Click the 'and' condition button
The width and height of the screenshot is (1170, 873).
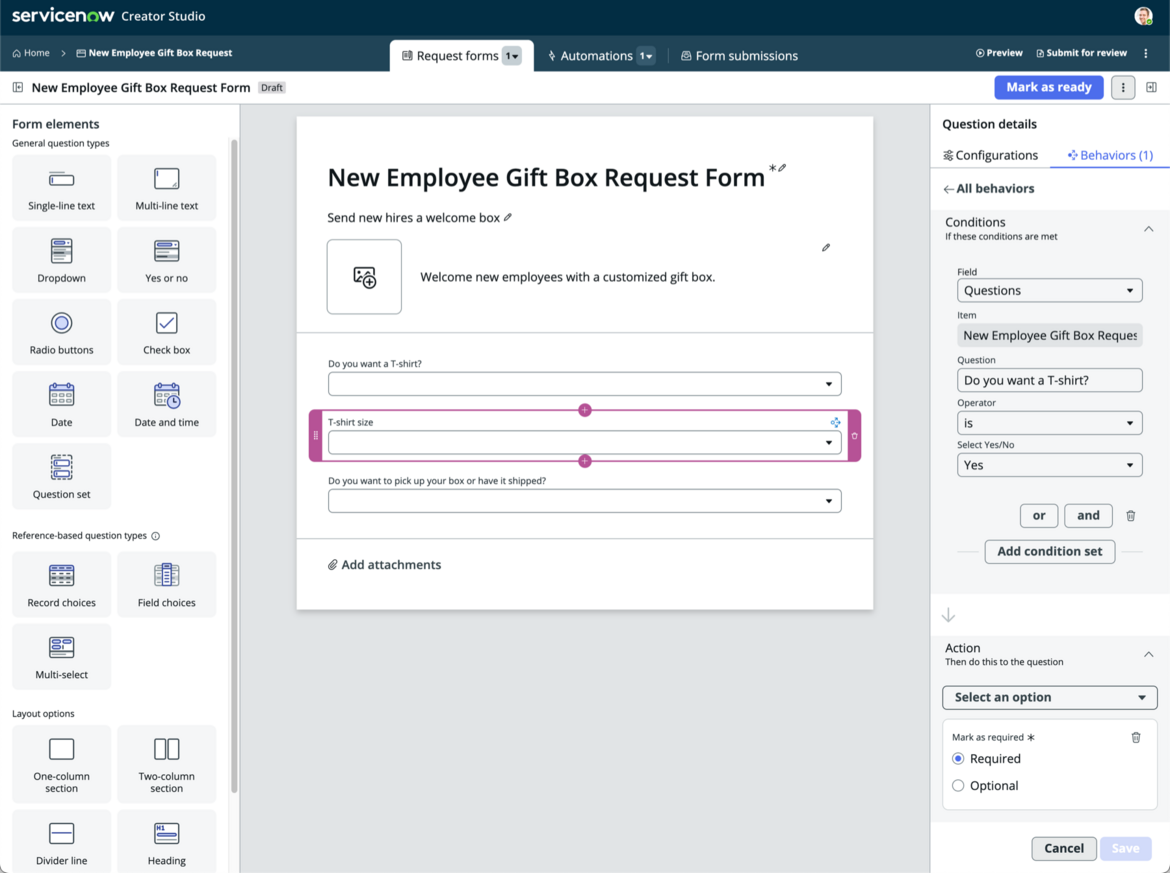click(1088, 516)
